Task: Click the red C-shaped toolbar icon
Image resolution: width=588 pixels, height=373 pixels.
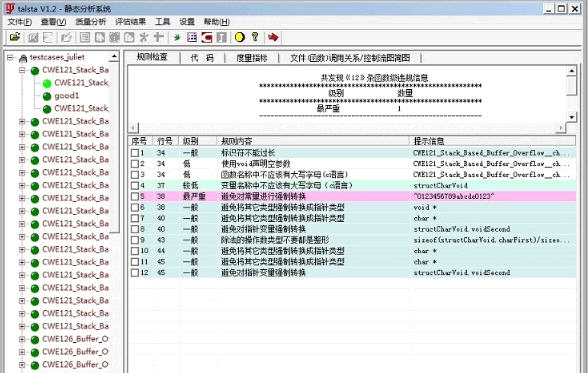Action: [x=207, y=37]
